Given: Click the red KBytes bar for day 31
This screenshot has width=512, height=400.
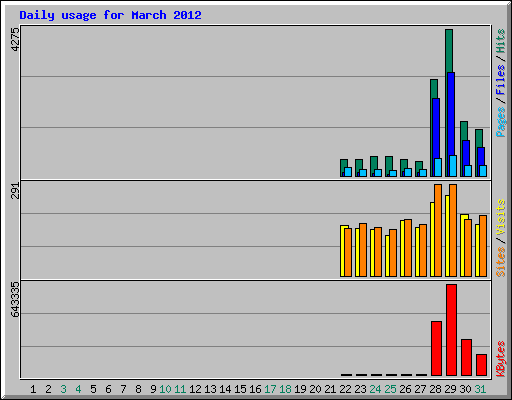Looking at the screenshot, I should [x=481, y=365].
